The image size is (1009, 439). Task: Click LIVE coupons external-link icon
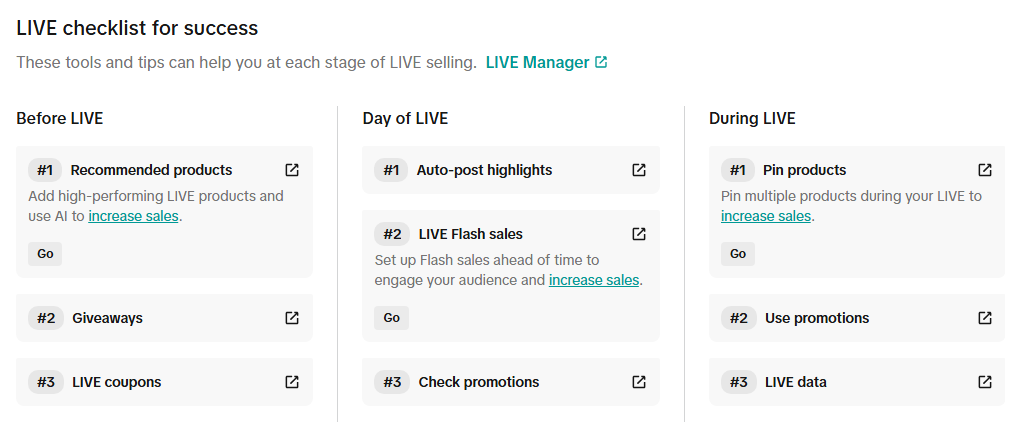tap(292, 382)
